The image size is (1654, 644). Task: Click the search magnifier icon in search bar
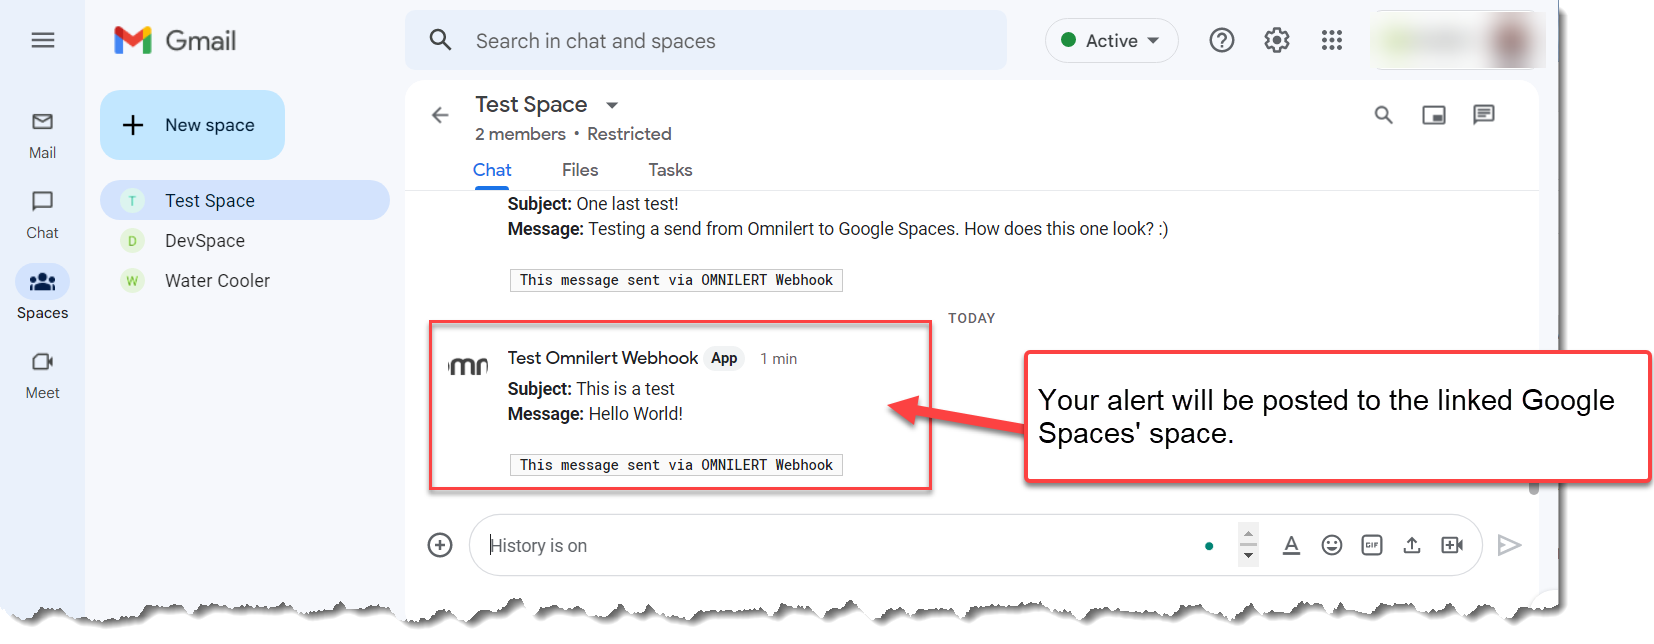pyautogui.click(x=440, y=40)
